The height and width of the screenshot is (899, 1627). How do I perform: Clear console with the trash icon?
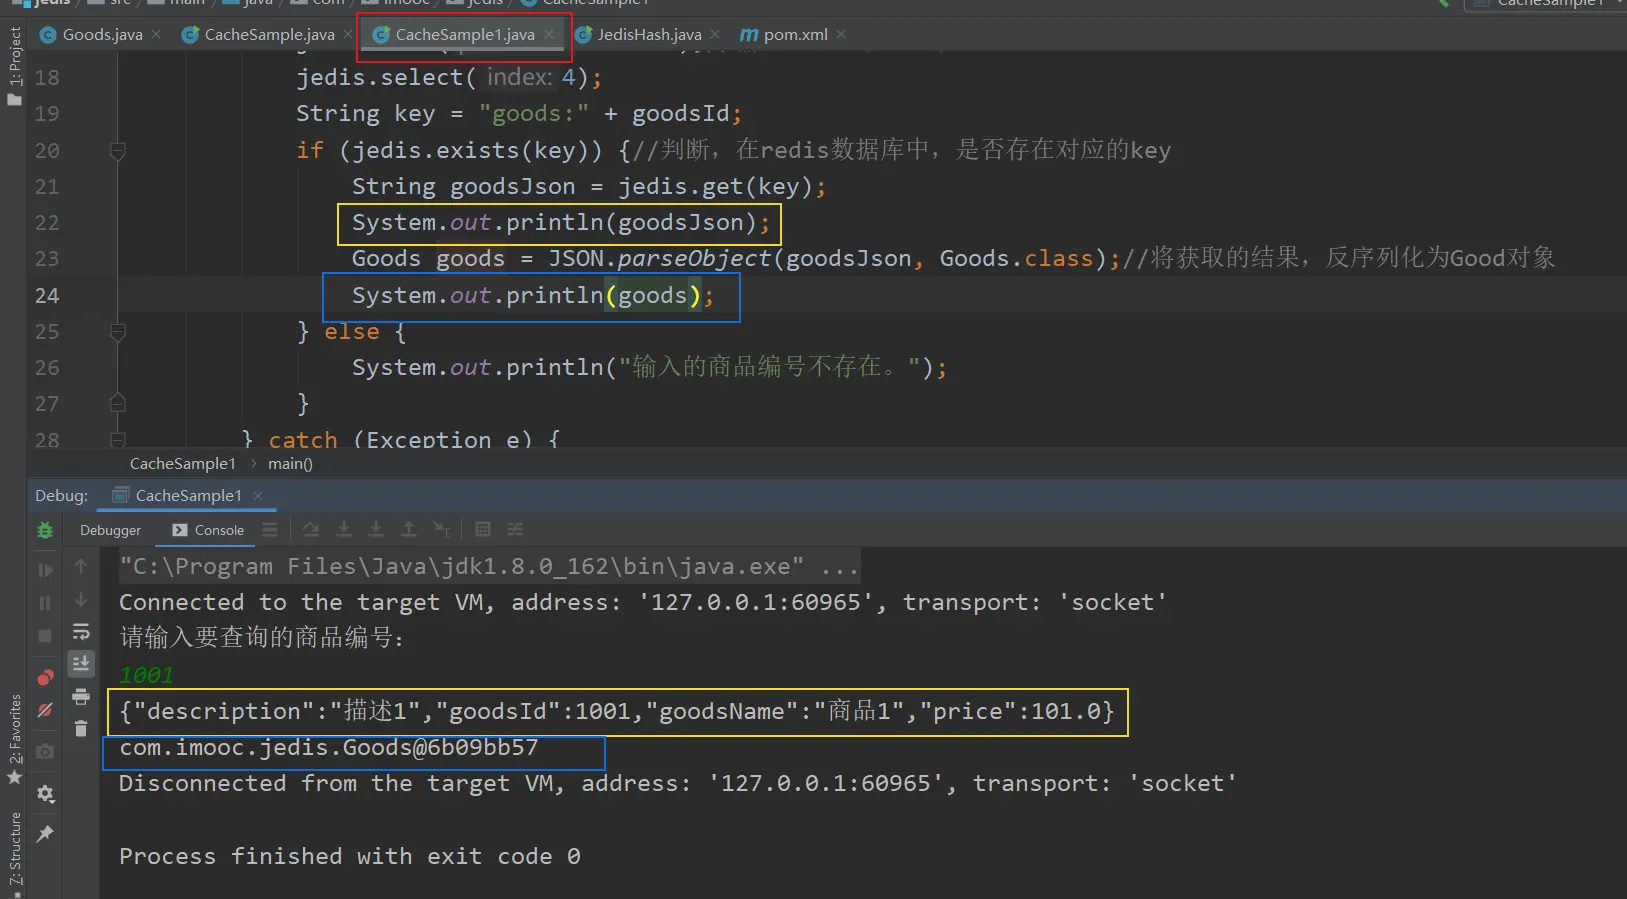81,728
